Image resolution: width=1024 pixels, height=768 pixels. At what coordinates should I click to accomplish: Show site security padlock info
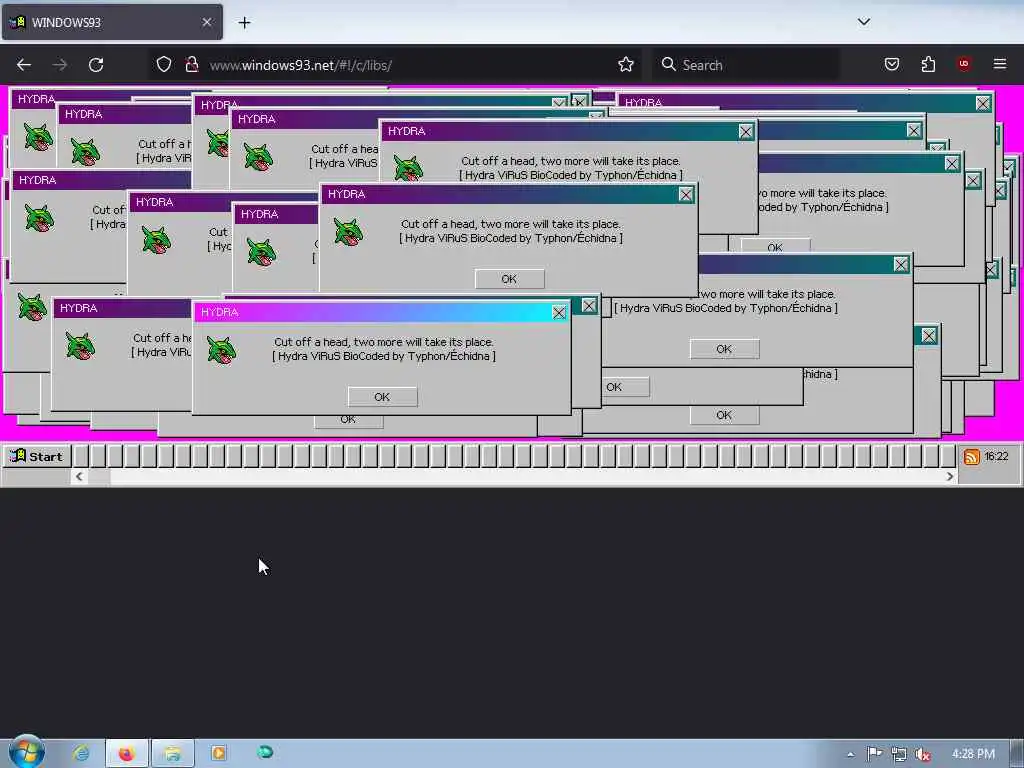click(x=191, y=65)
